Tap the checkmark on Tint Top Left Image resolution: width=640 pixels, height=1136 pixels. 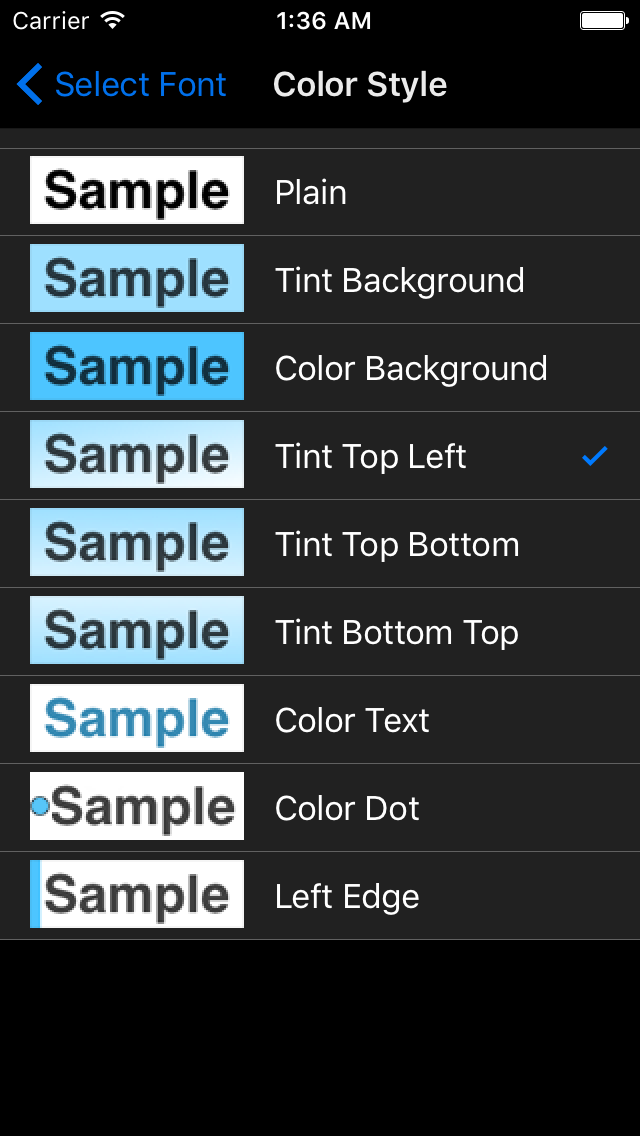pyautogui.click(x=595, y=456)
